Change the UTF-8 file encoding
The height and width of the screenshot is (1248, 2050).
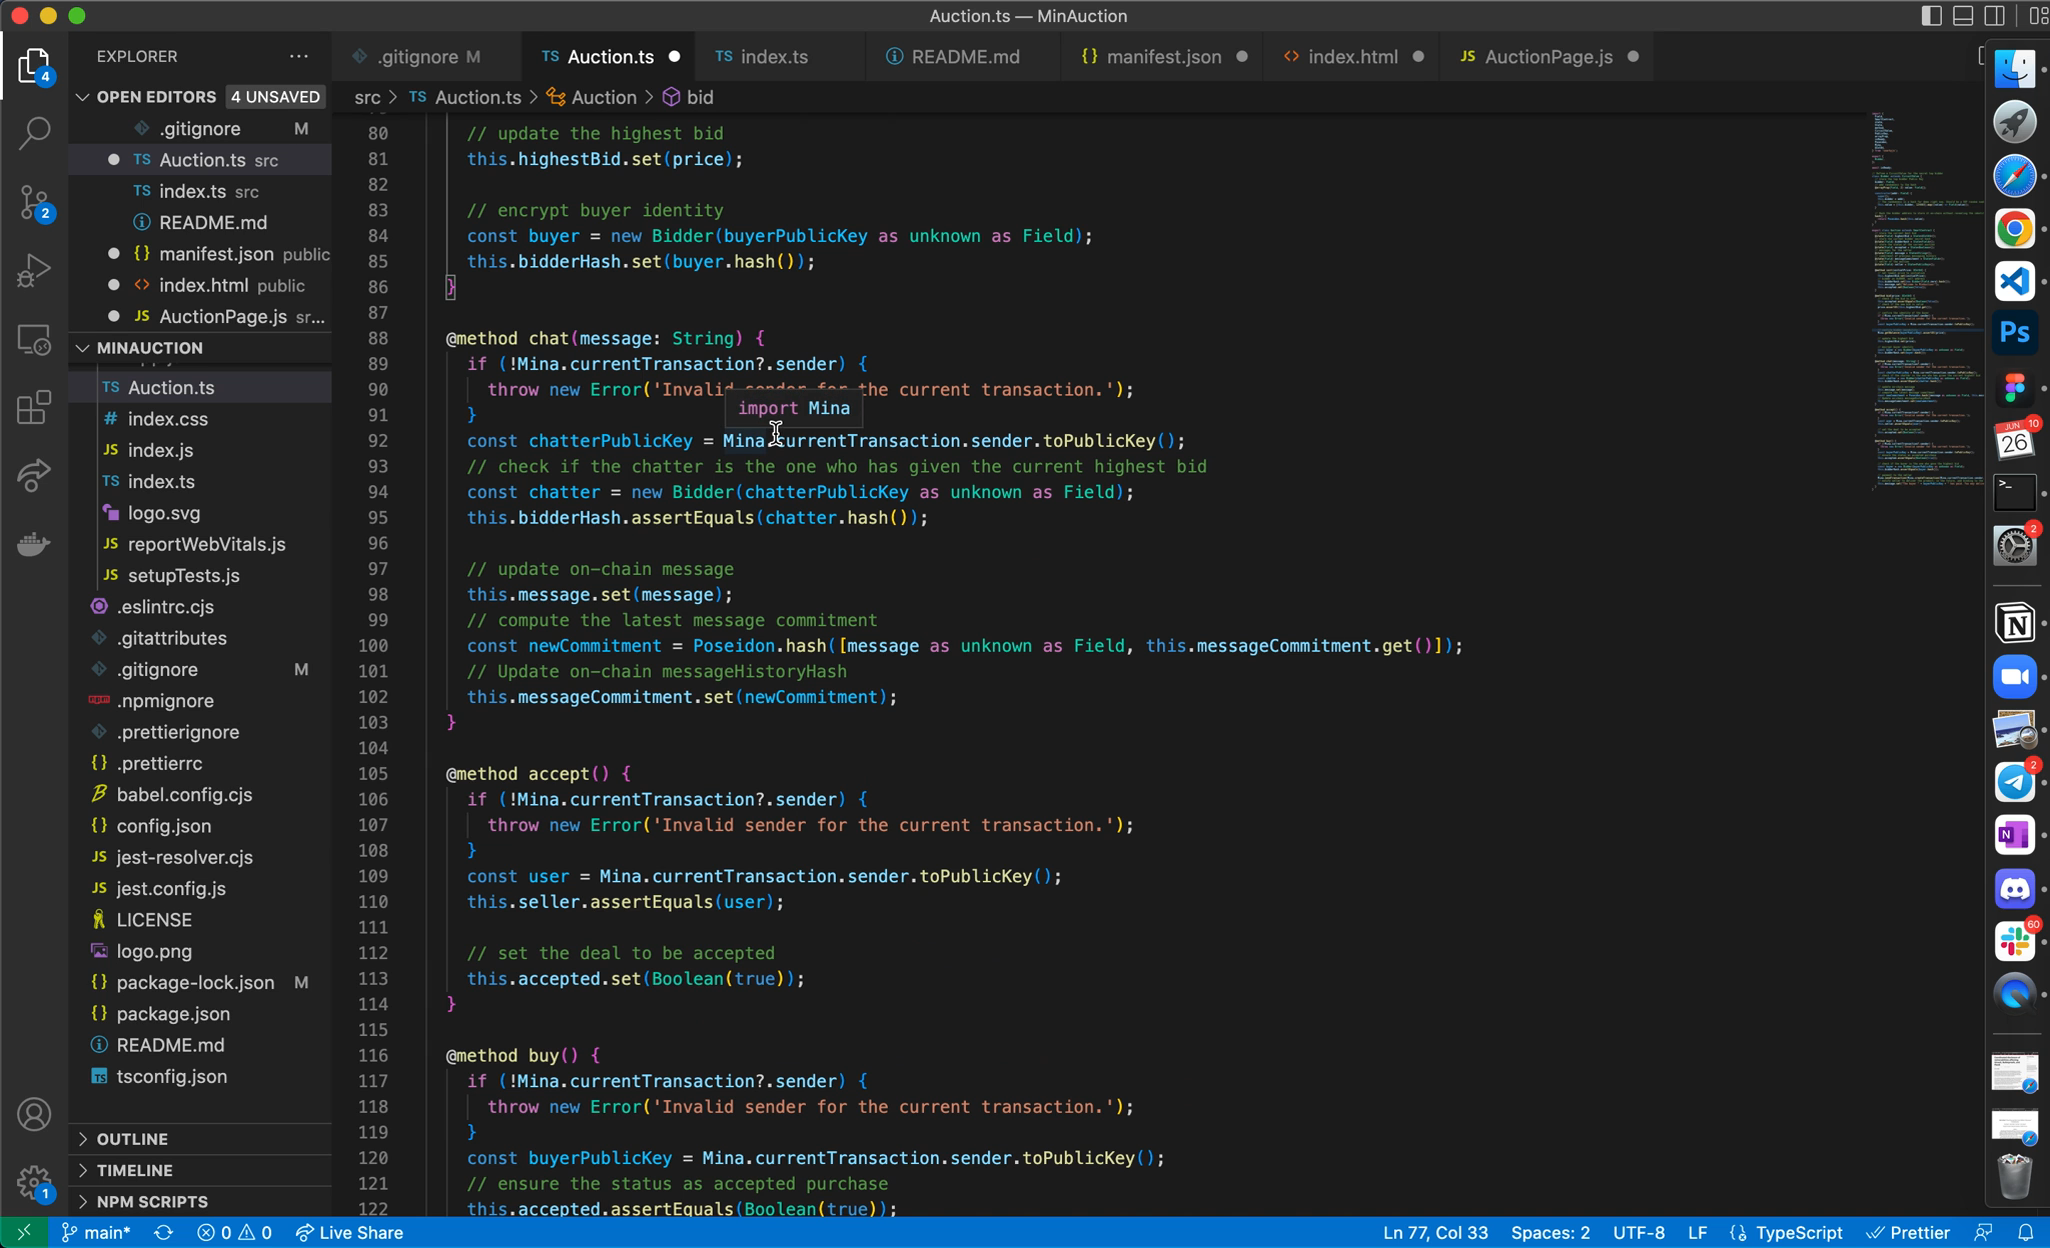(1639, 1232)
